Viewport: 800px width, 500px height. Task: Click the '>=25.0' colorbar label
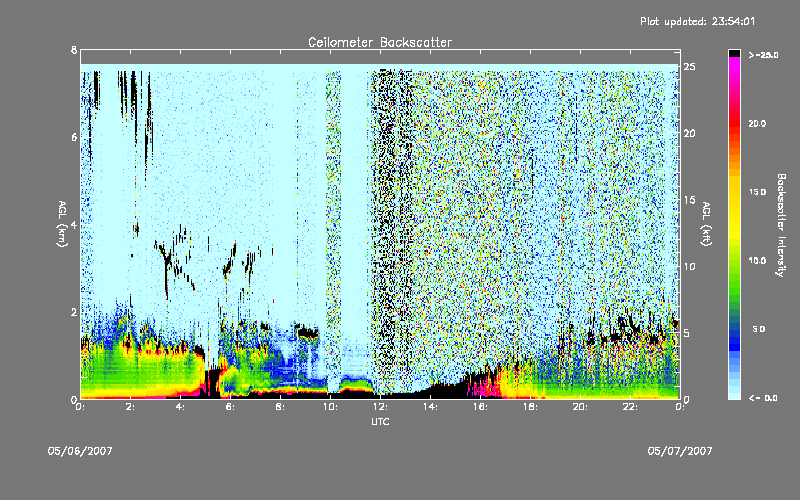pos(763,55)
